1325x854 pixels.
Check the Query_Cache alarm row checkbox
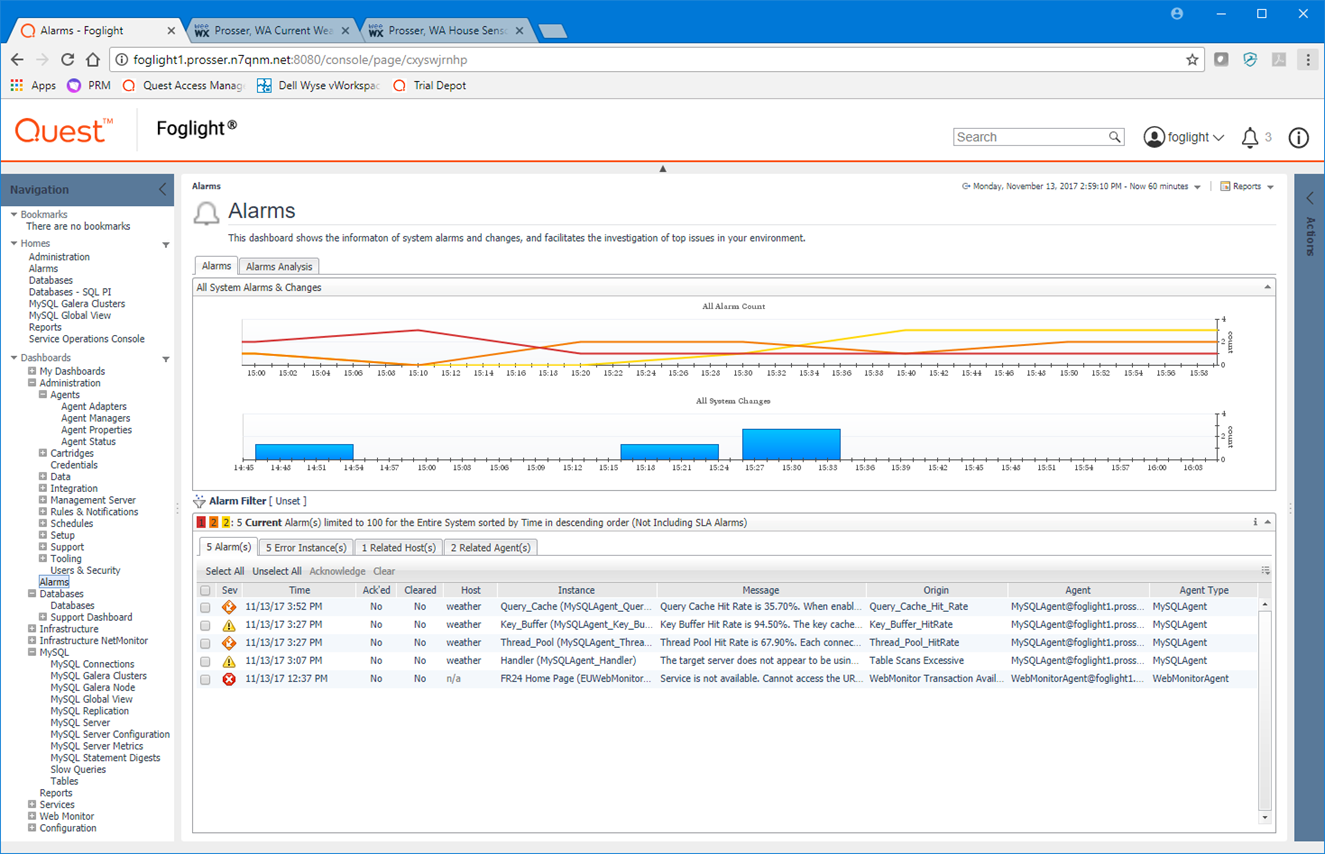coord(205,607)
